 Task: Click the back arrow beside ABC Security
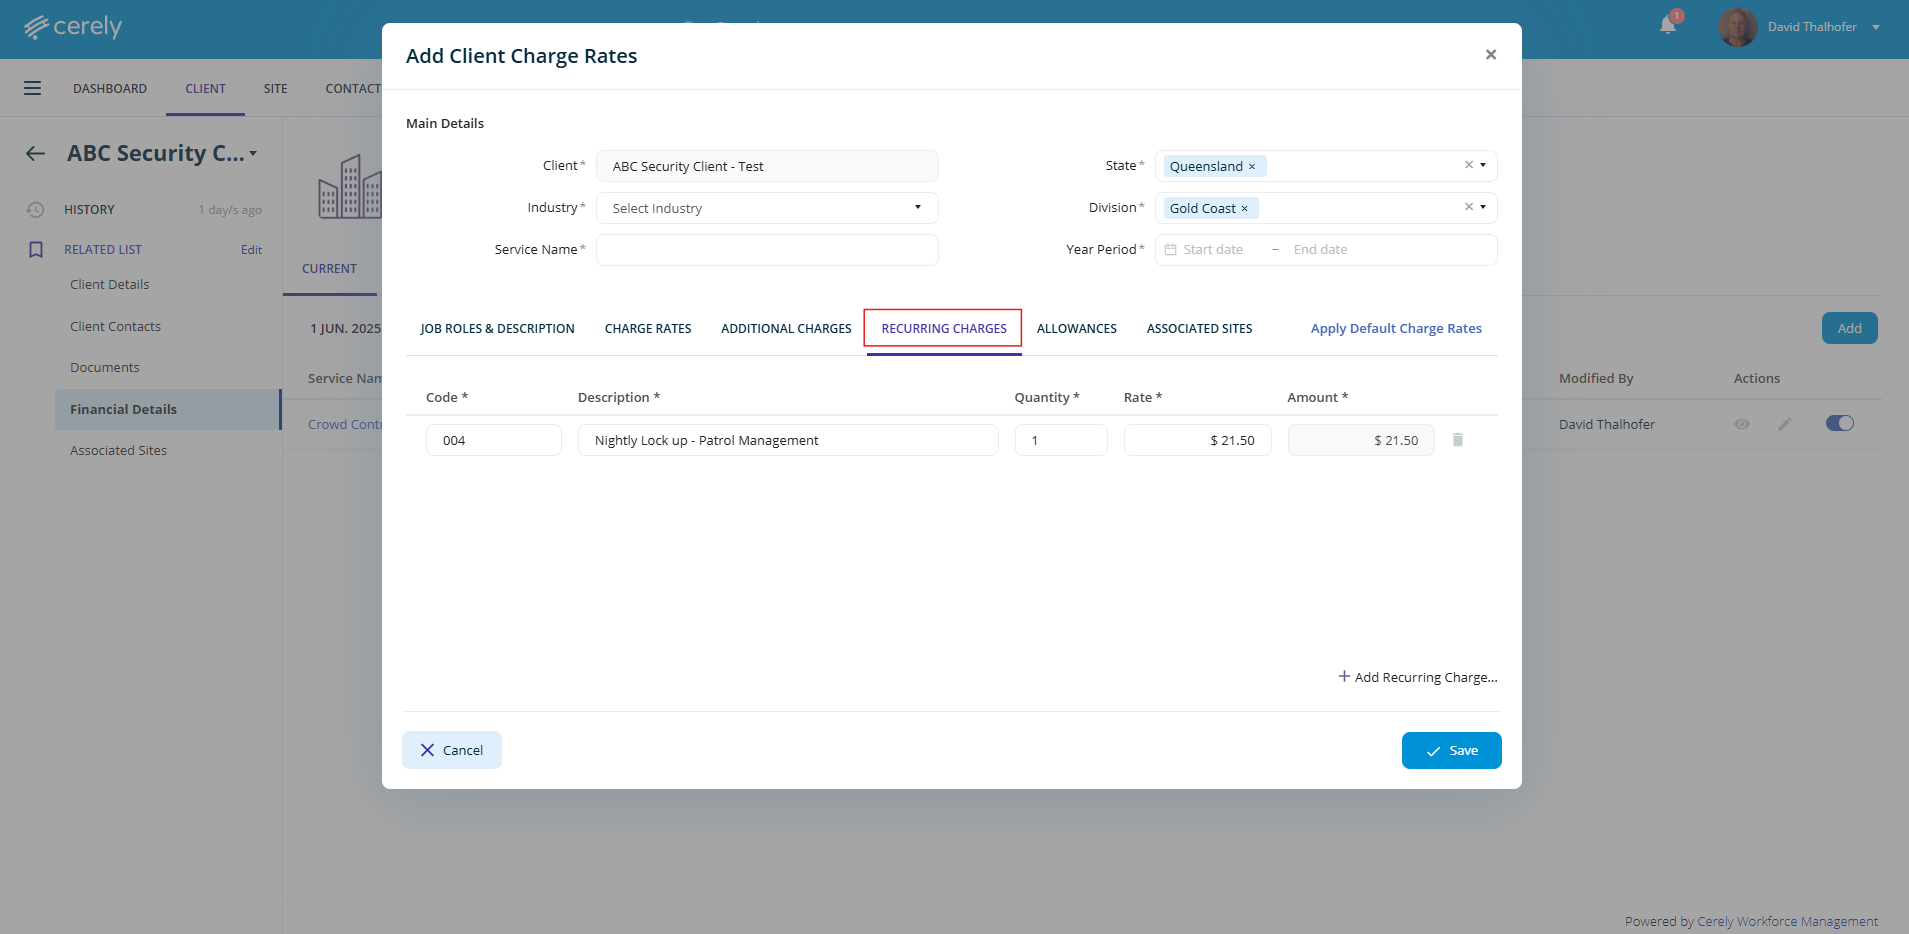(x=36, y=153)
